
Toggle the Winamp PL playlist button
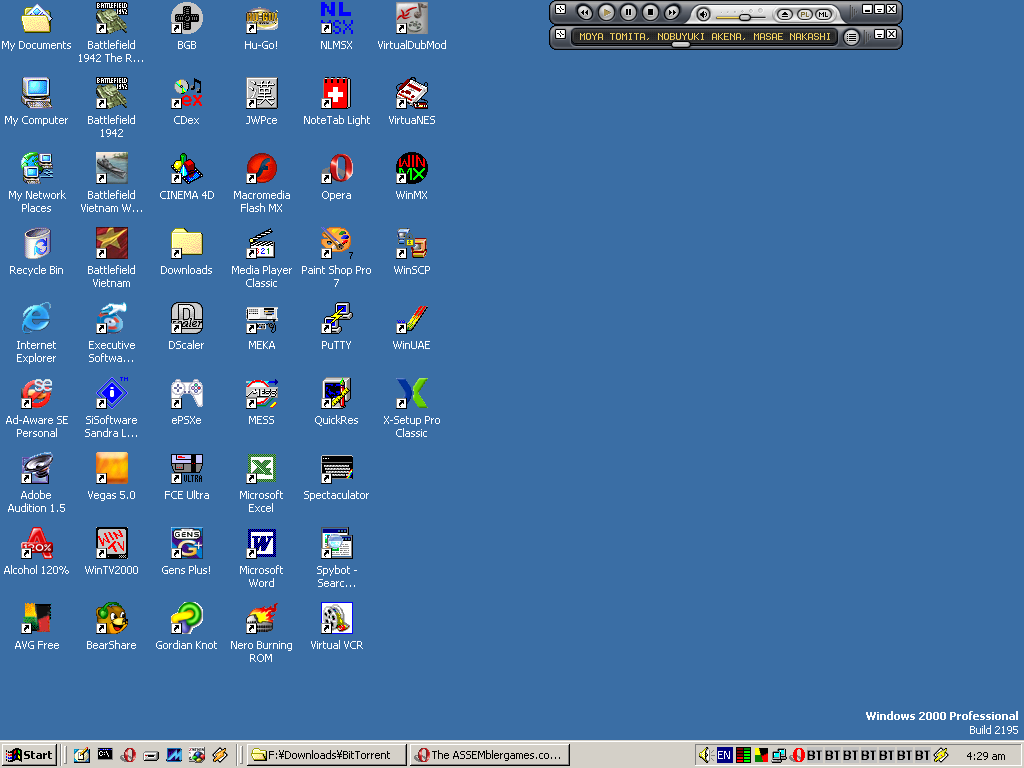[x=805, y=14]
